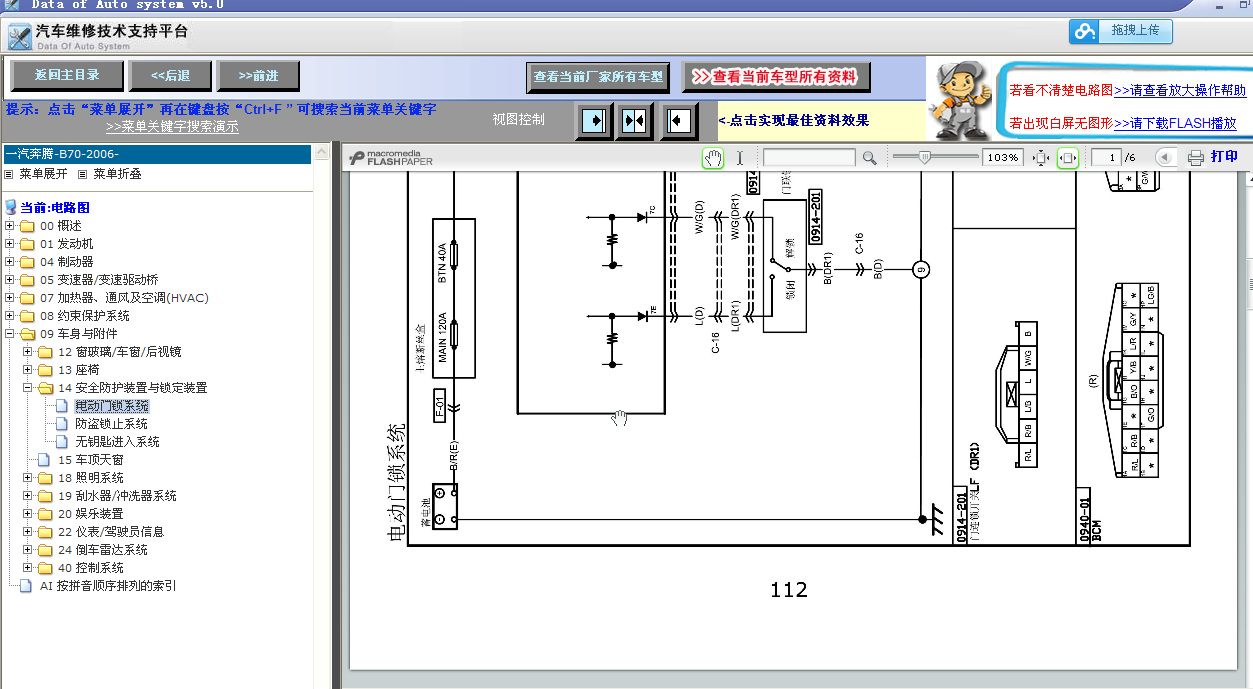Select the FlashPaper hand pan tool
1253x689 pixels.
pos(713,157)
